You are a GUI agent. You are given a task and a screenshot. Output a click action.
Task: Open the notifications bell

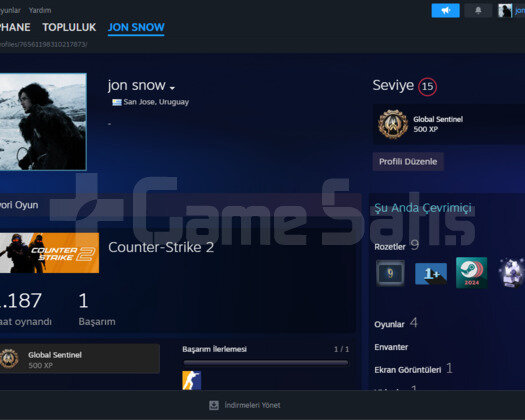pos(478,10)
